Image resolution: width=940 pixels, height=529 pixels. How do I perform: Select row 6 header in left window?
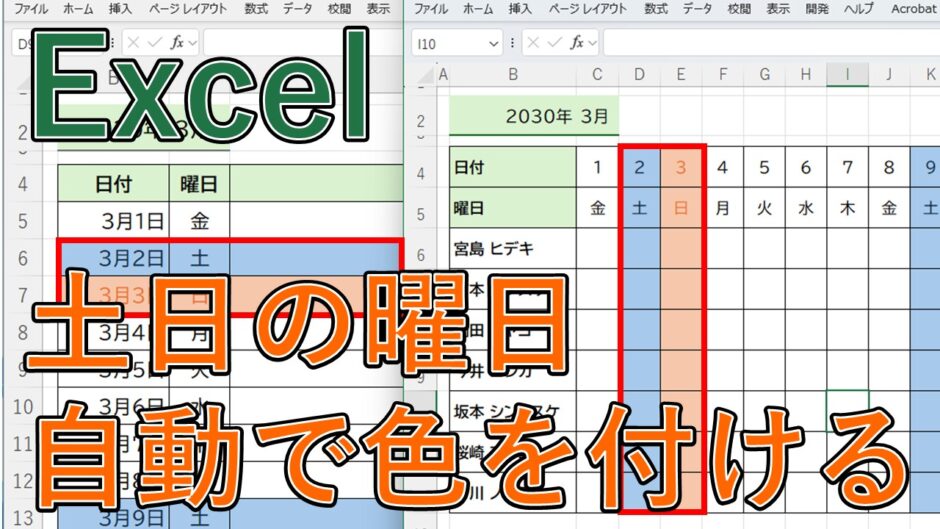click(23, 259)
